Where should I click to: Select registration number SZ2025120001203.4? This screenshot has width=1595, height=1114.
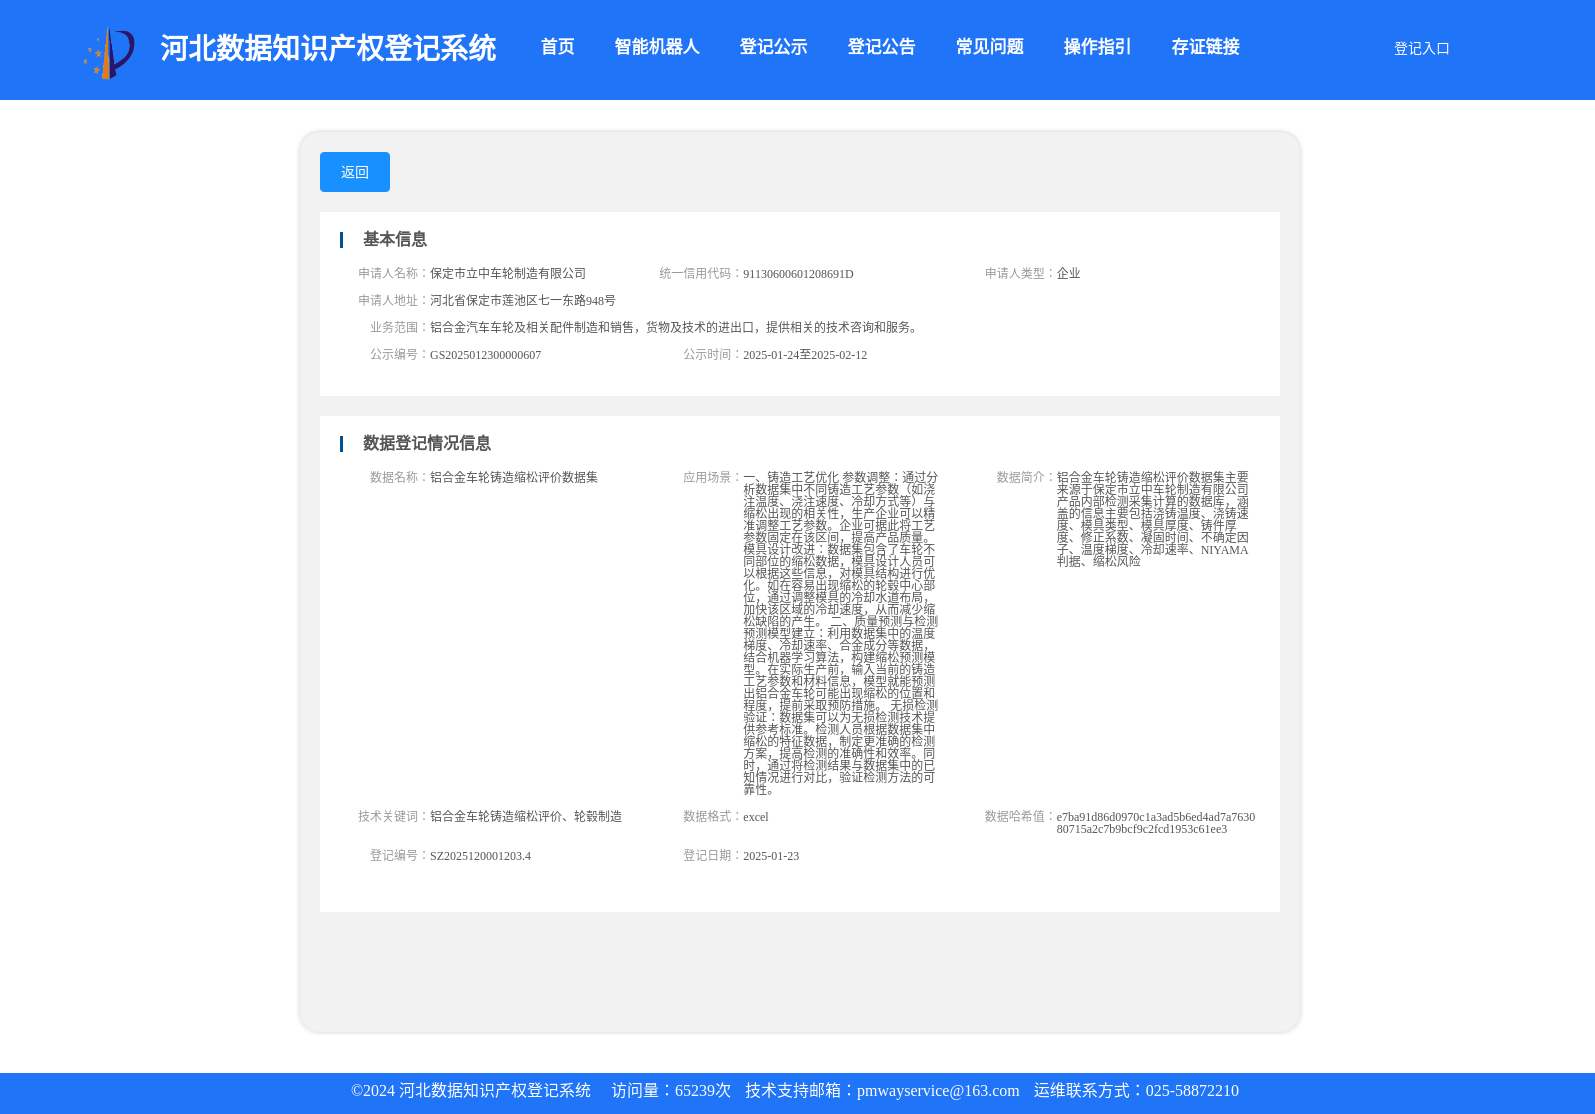pos(480,856)
